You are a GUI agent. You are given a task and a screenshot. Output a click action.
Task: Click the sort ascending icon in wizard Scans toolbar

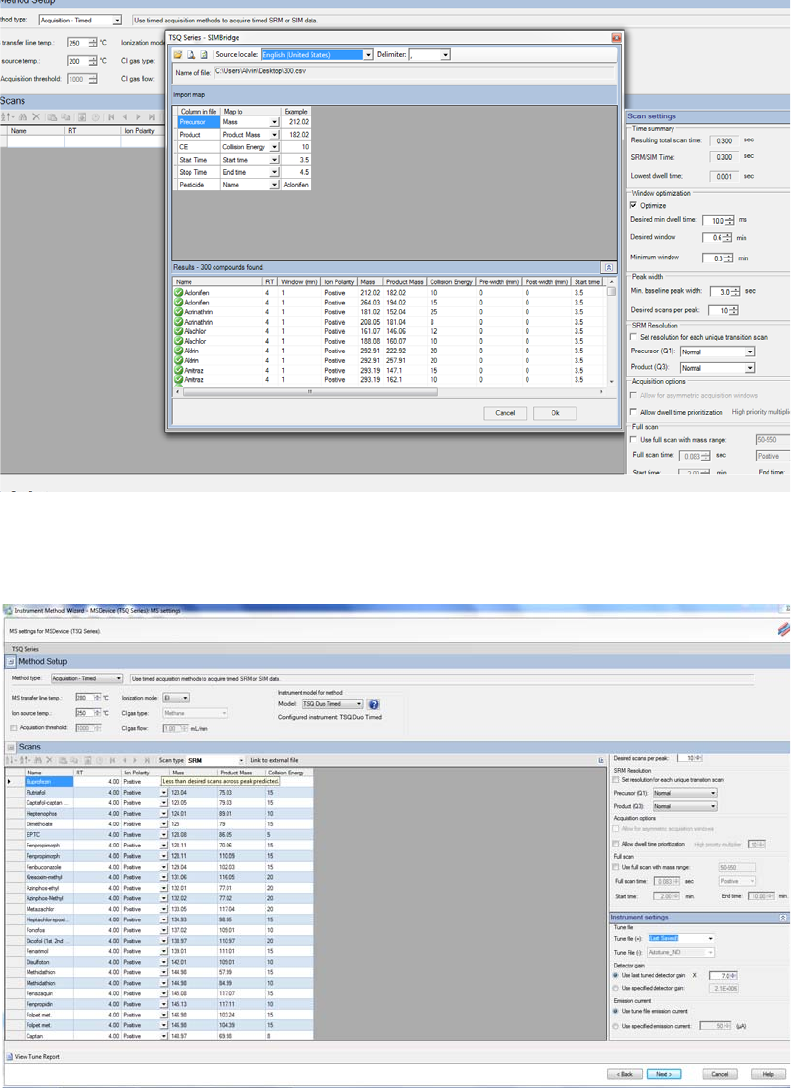(10, 760)
